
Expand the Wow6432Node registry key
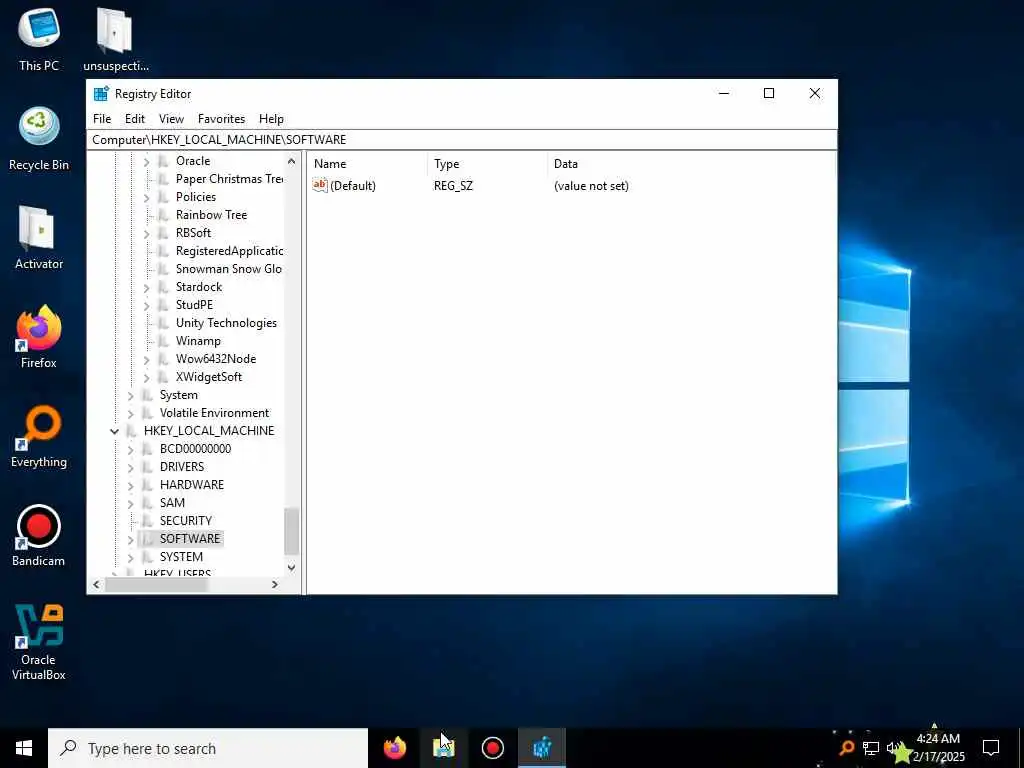click(x=146, y=359)
